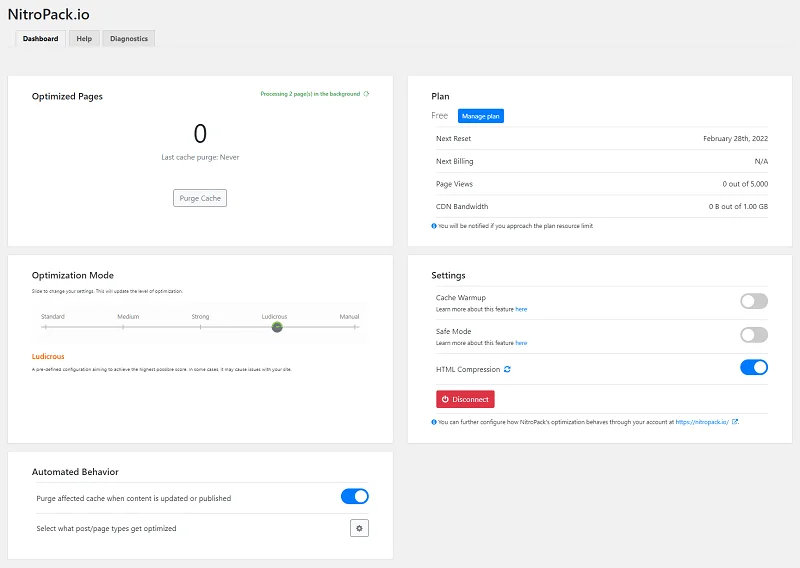This screenshot has height=568, width=800.
Task: Click the external link icon after nitropack.io
Action: (735, 422)
